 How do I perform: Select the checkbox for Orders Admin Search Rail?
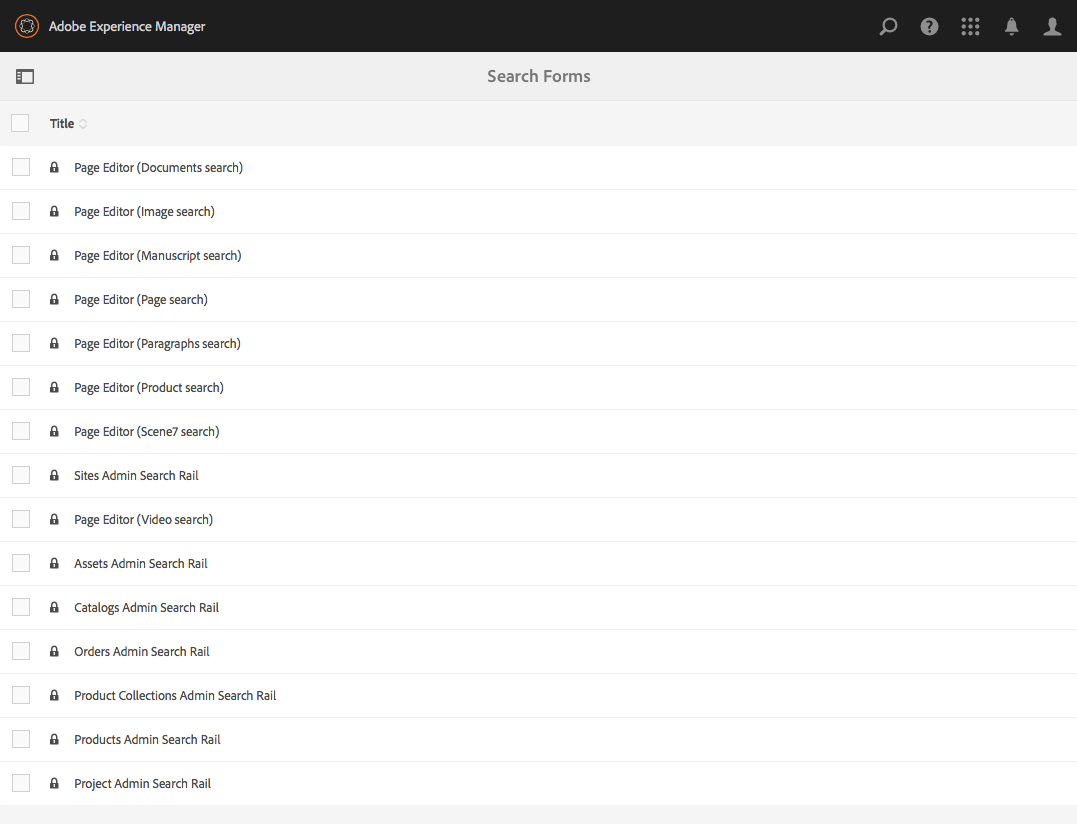pos(20,650)
